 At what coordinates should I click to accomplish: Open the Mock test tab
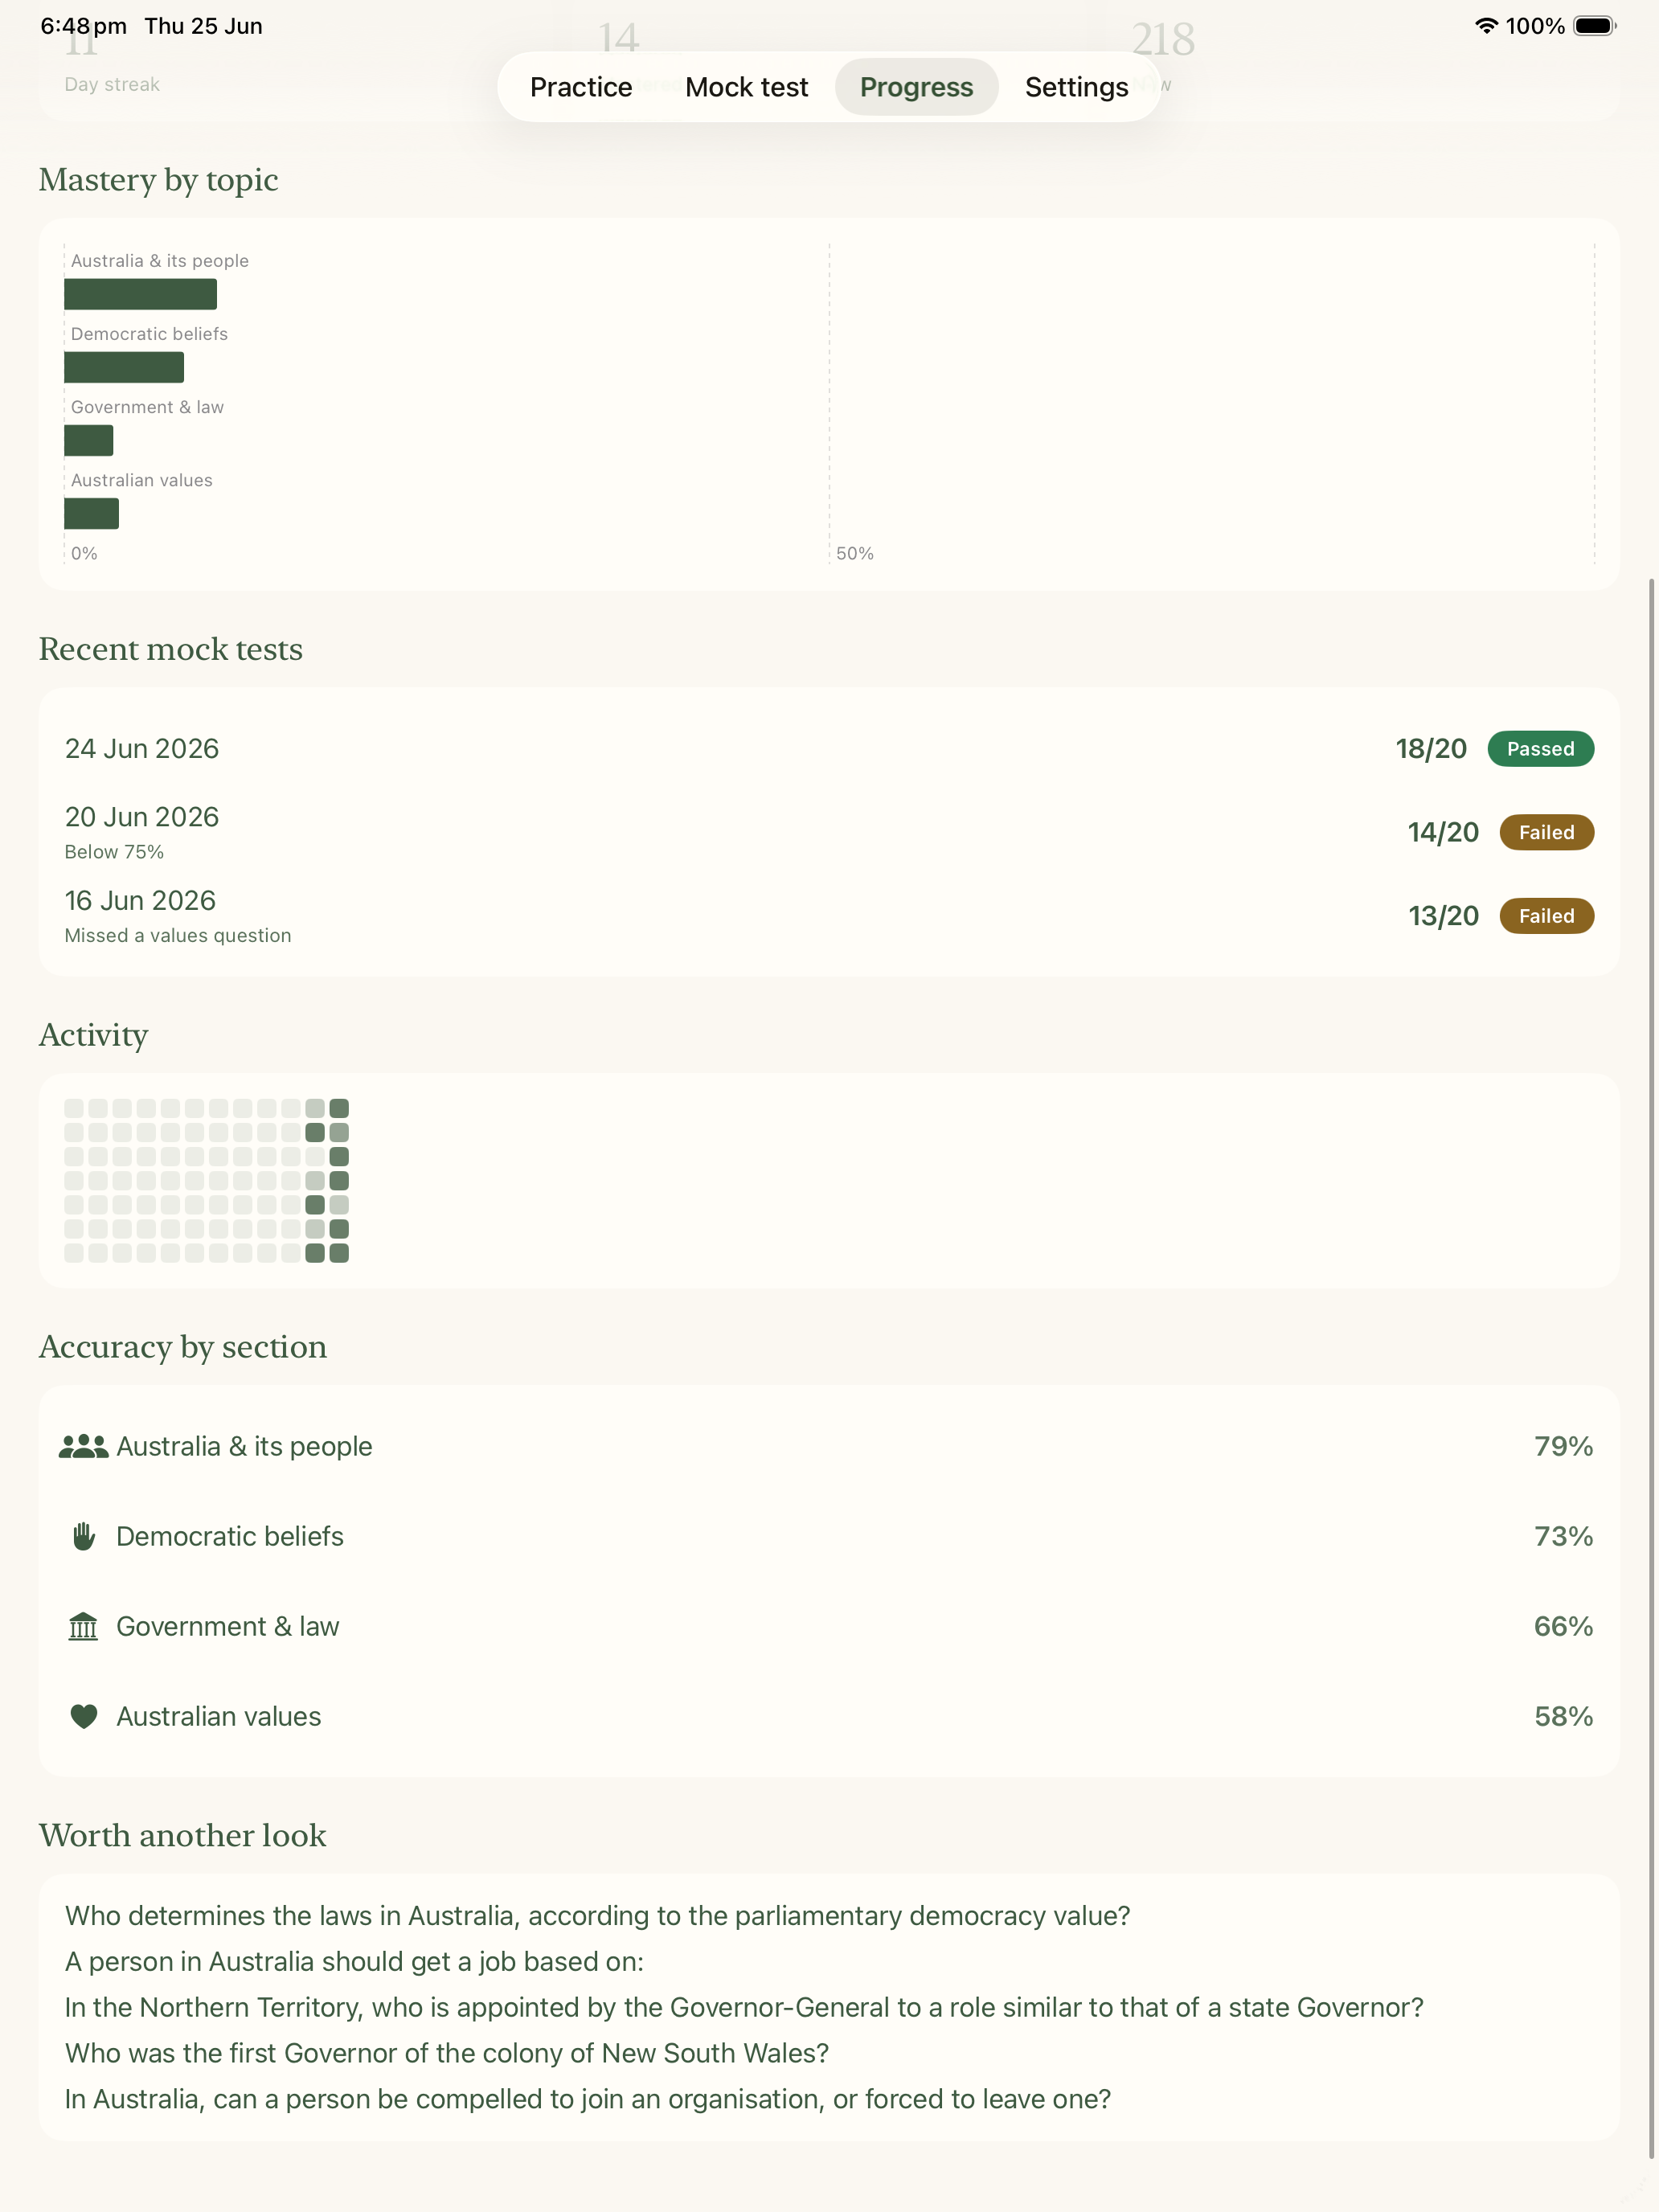(x=746, y=87)
